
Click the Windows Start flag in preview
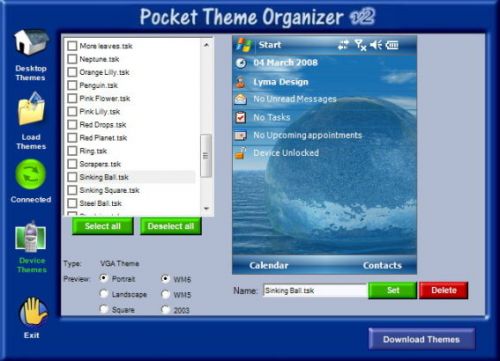244,45
